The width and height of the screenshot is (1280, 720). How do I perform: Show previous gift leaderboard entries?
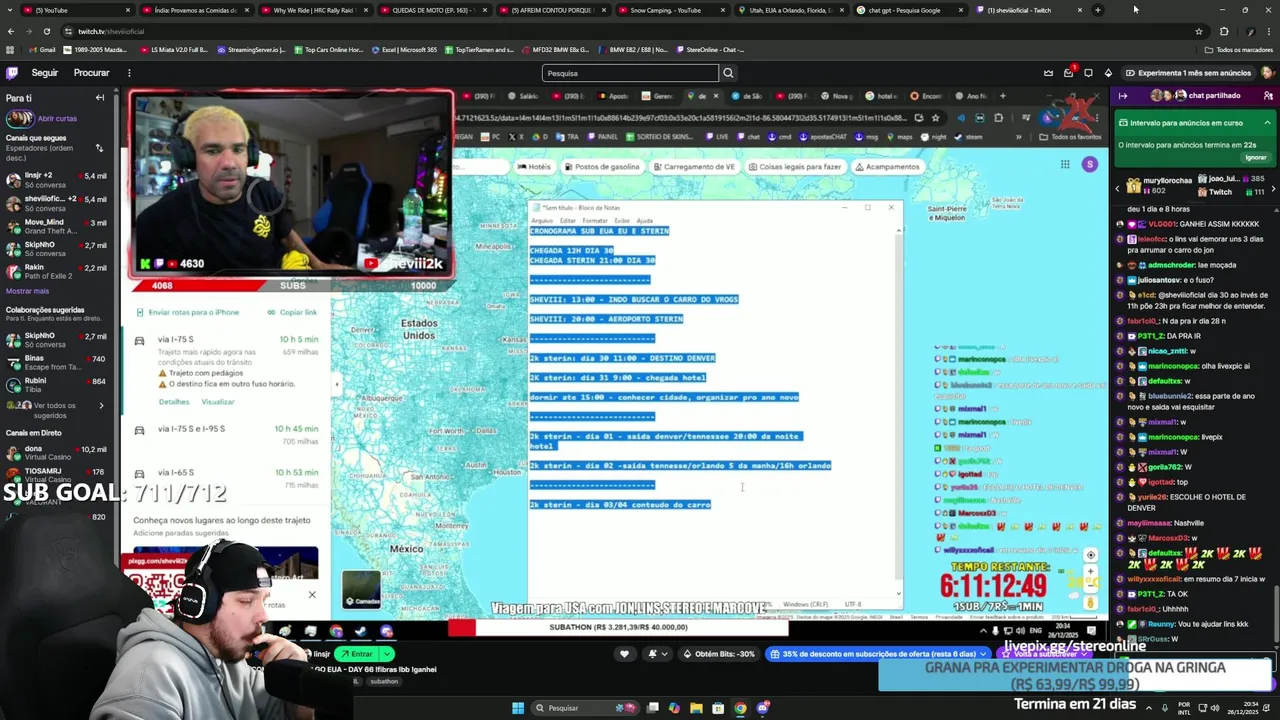(1118, 187)
